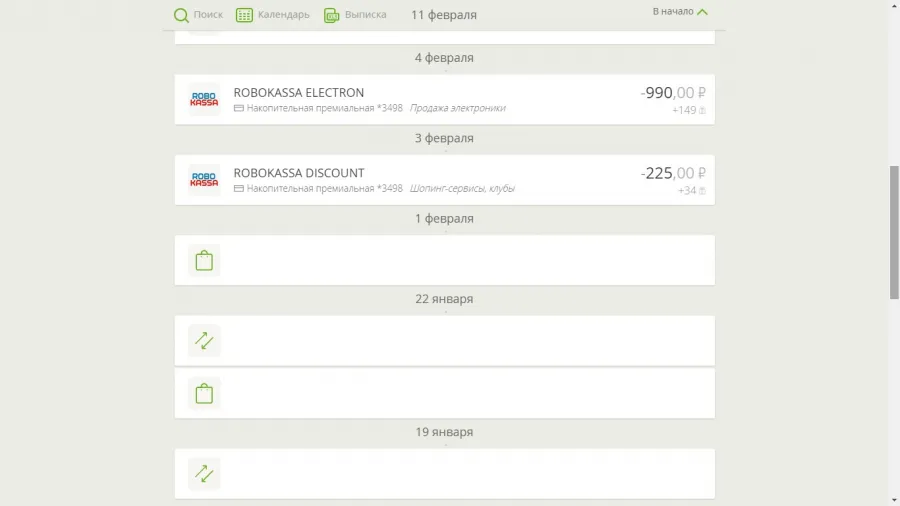Click the +149 bonus points indicator
The width and height of the screenshot is (900, 506).
click(x=689, y=110)
